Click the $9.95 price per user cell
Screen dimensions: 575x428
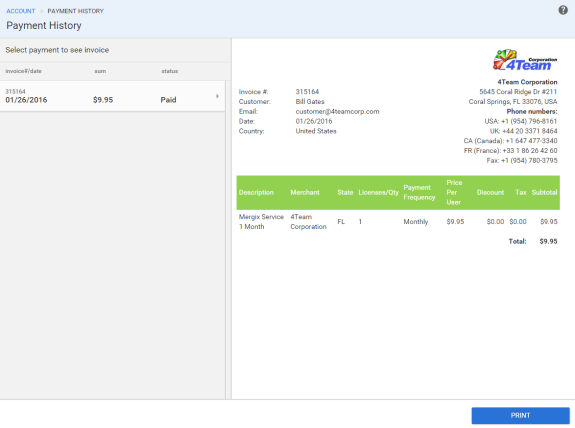(455, 222)
